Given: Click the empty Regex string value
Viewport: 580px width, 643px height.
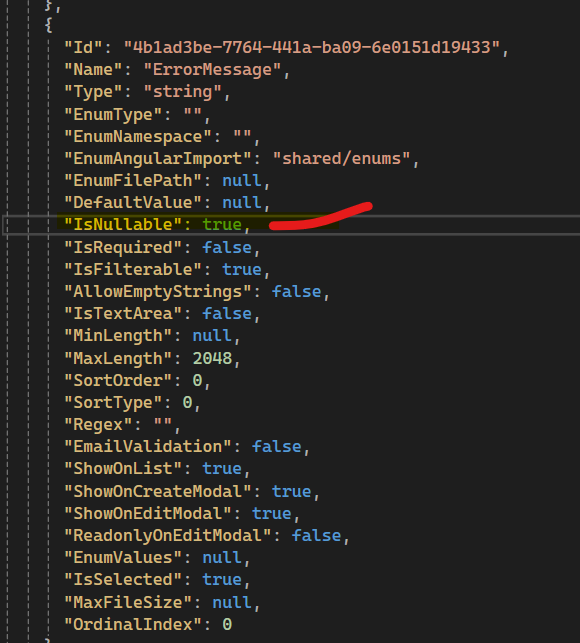Looking at the screenshot, I should [163, 425].
